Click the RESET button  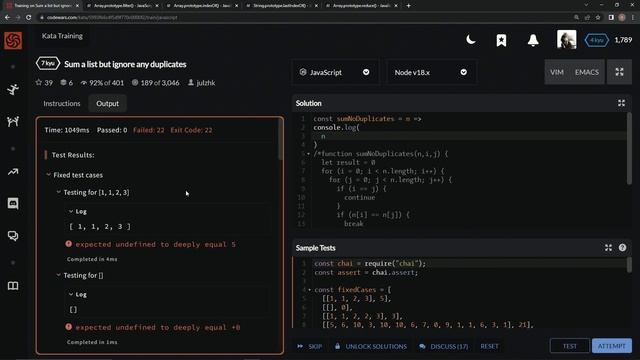coord(489,346)
